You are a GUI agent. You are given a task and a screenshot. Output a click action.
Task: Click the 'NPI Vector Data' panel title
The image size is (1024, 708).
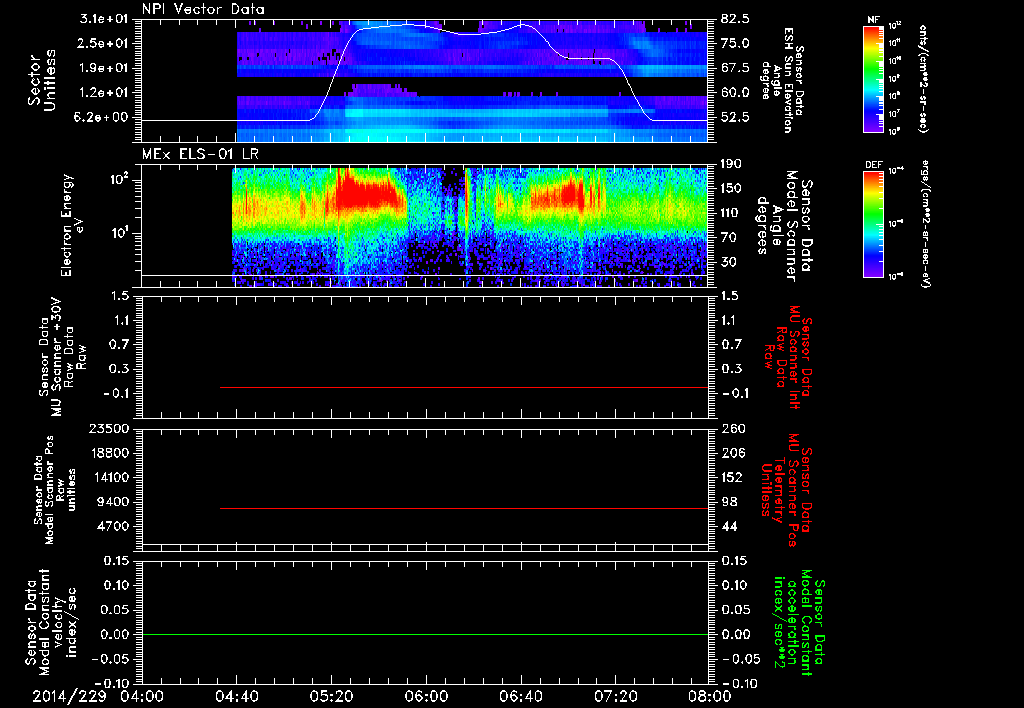coord(204,9)
